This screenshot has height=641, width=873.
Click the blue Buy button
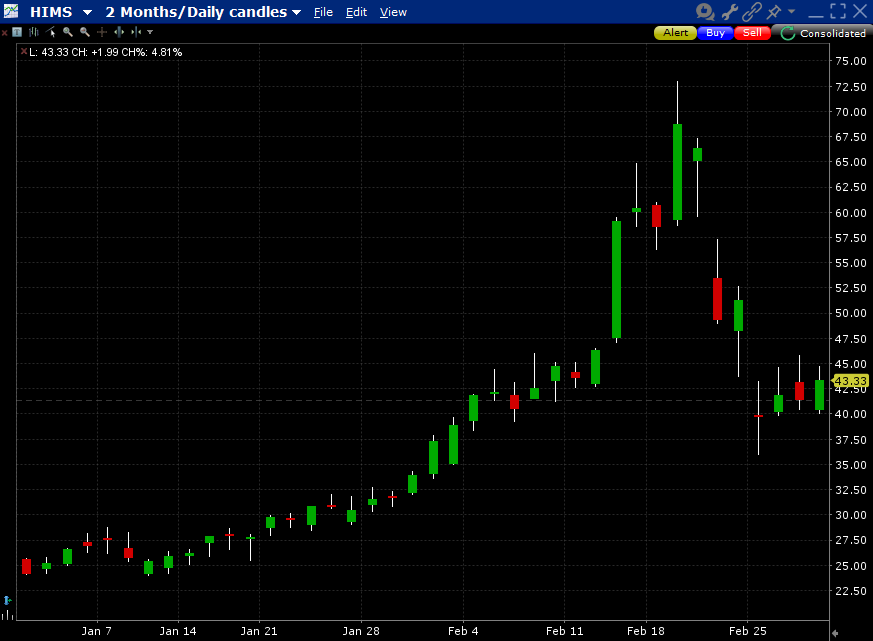pyautogui.click(x=715, y=33)
